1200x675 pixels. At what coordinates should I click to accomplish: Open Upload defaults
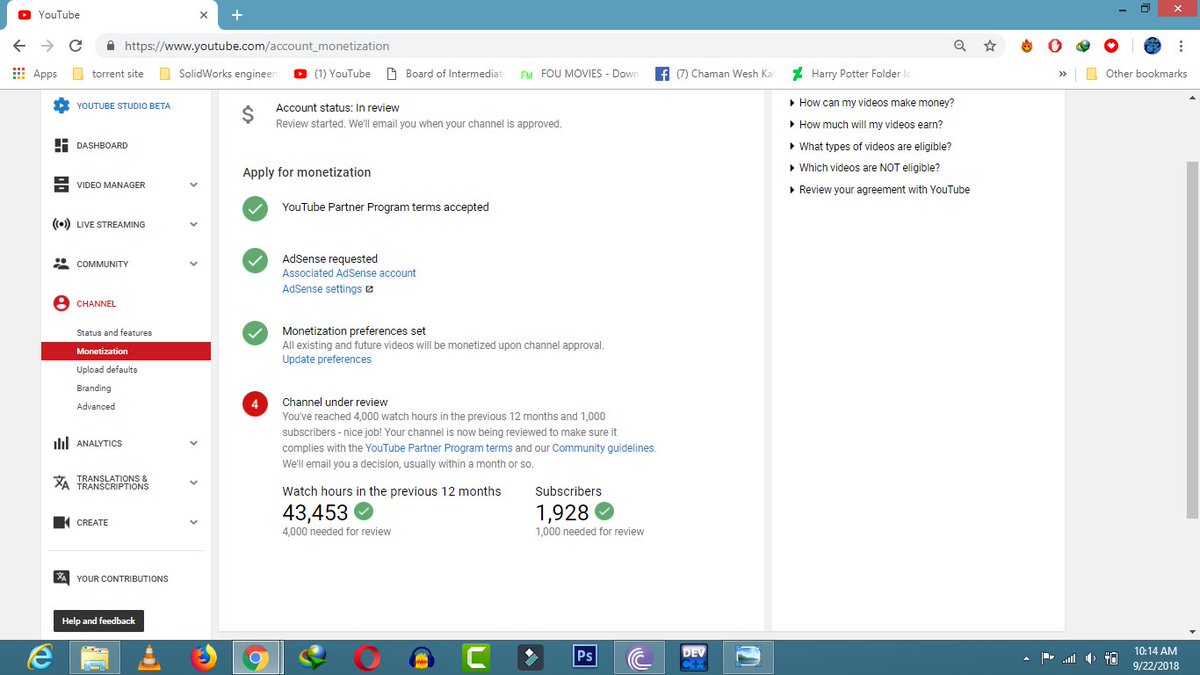tap(107, 370)
